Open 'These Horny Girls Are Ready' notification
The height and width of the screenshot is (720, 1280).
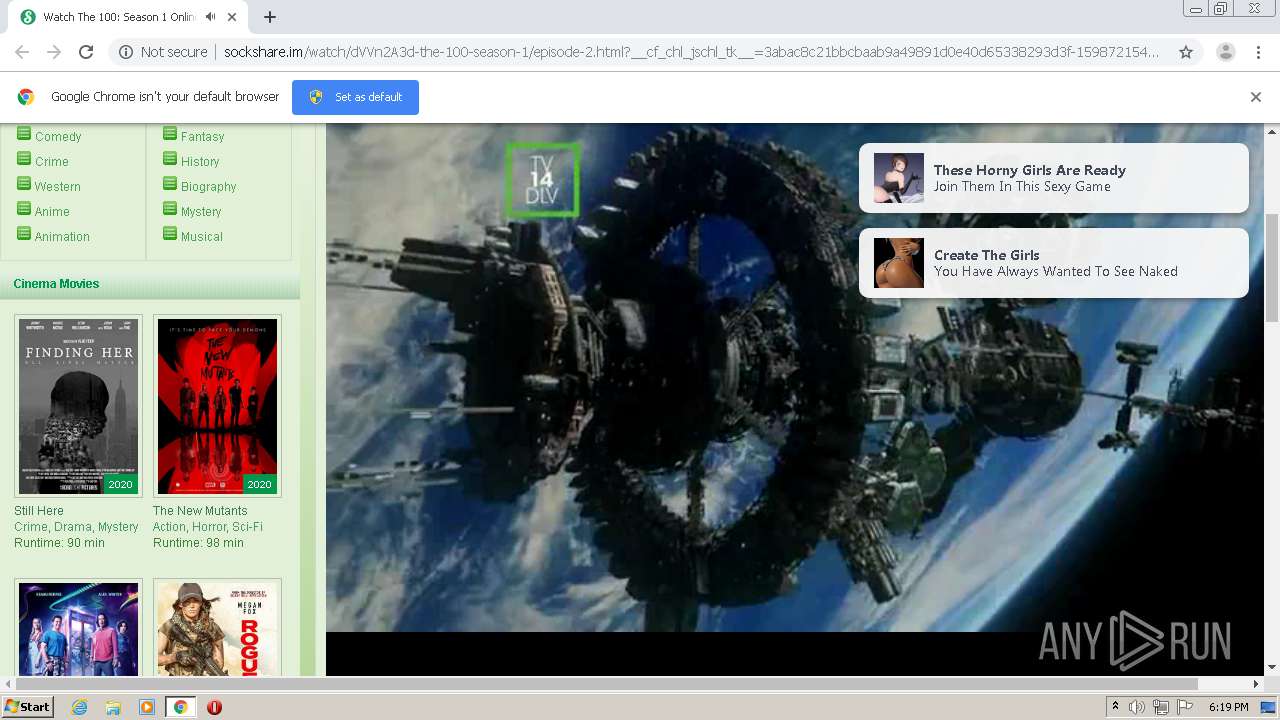1054,178
